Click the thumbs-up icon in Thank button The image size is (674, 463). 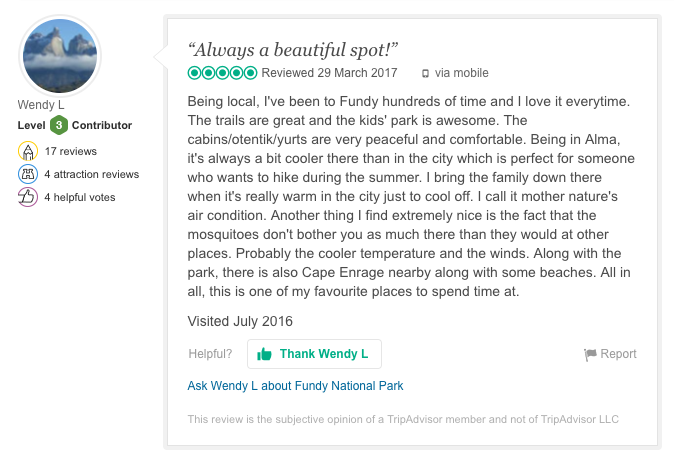click(x=264, y=354)
